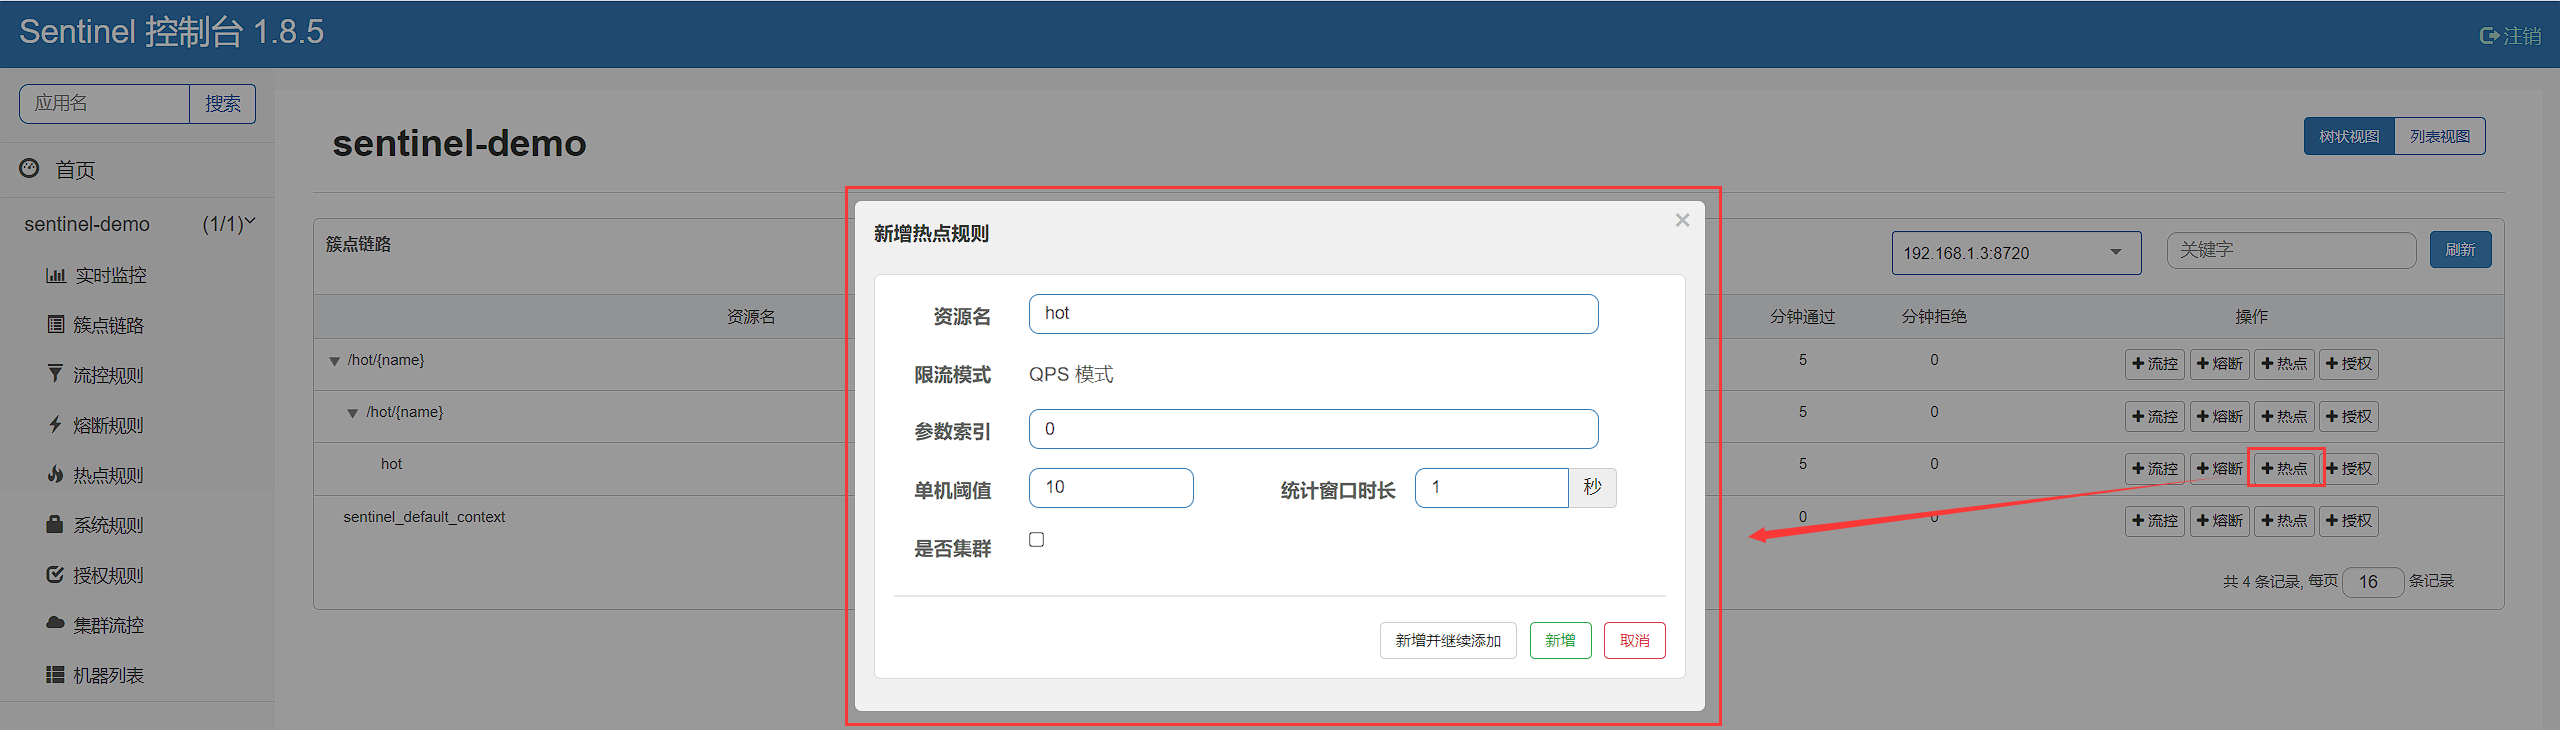Click the logout icon 注销
The image size is (2560, 730).
[2509, 36]
